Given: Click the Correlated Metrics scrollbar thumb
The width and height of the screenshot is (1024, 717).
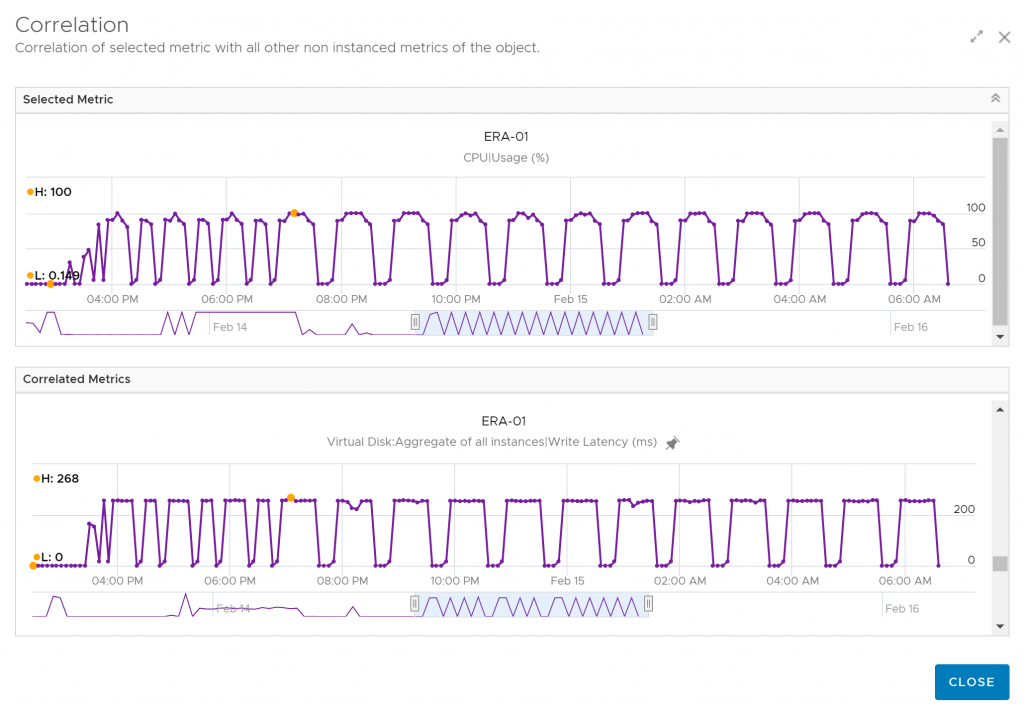Looking at the screenshot, I should point(1000,564).
